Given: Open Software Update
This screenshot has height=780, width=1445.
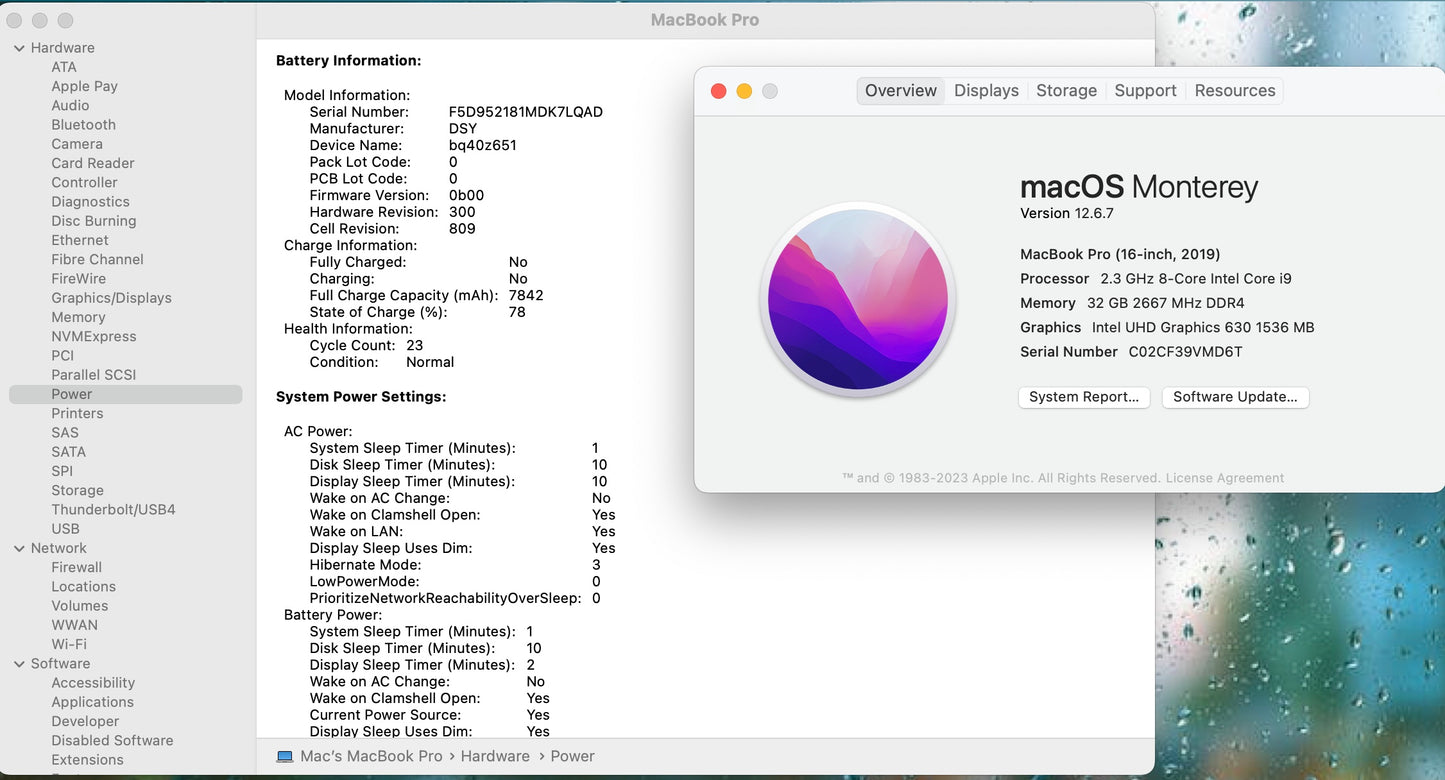Looking at the screenshot, I should point(1235,397).
